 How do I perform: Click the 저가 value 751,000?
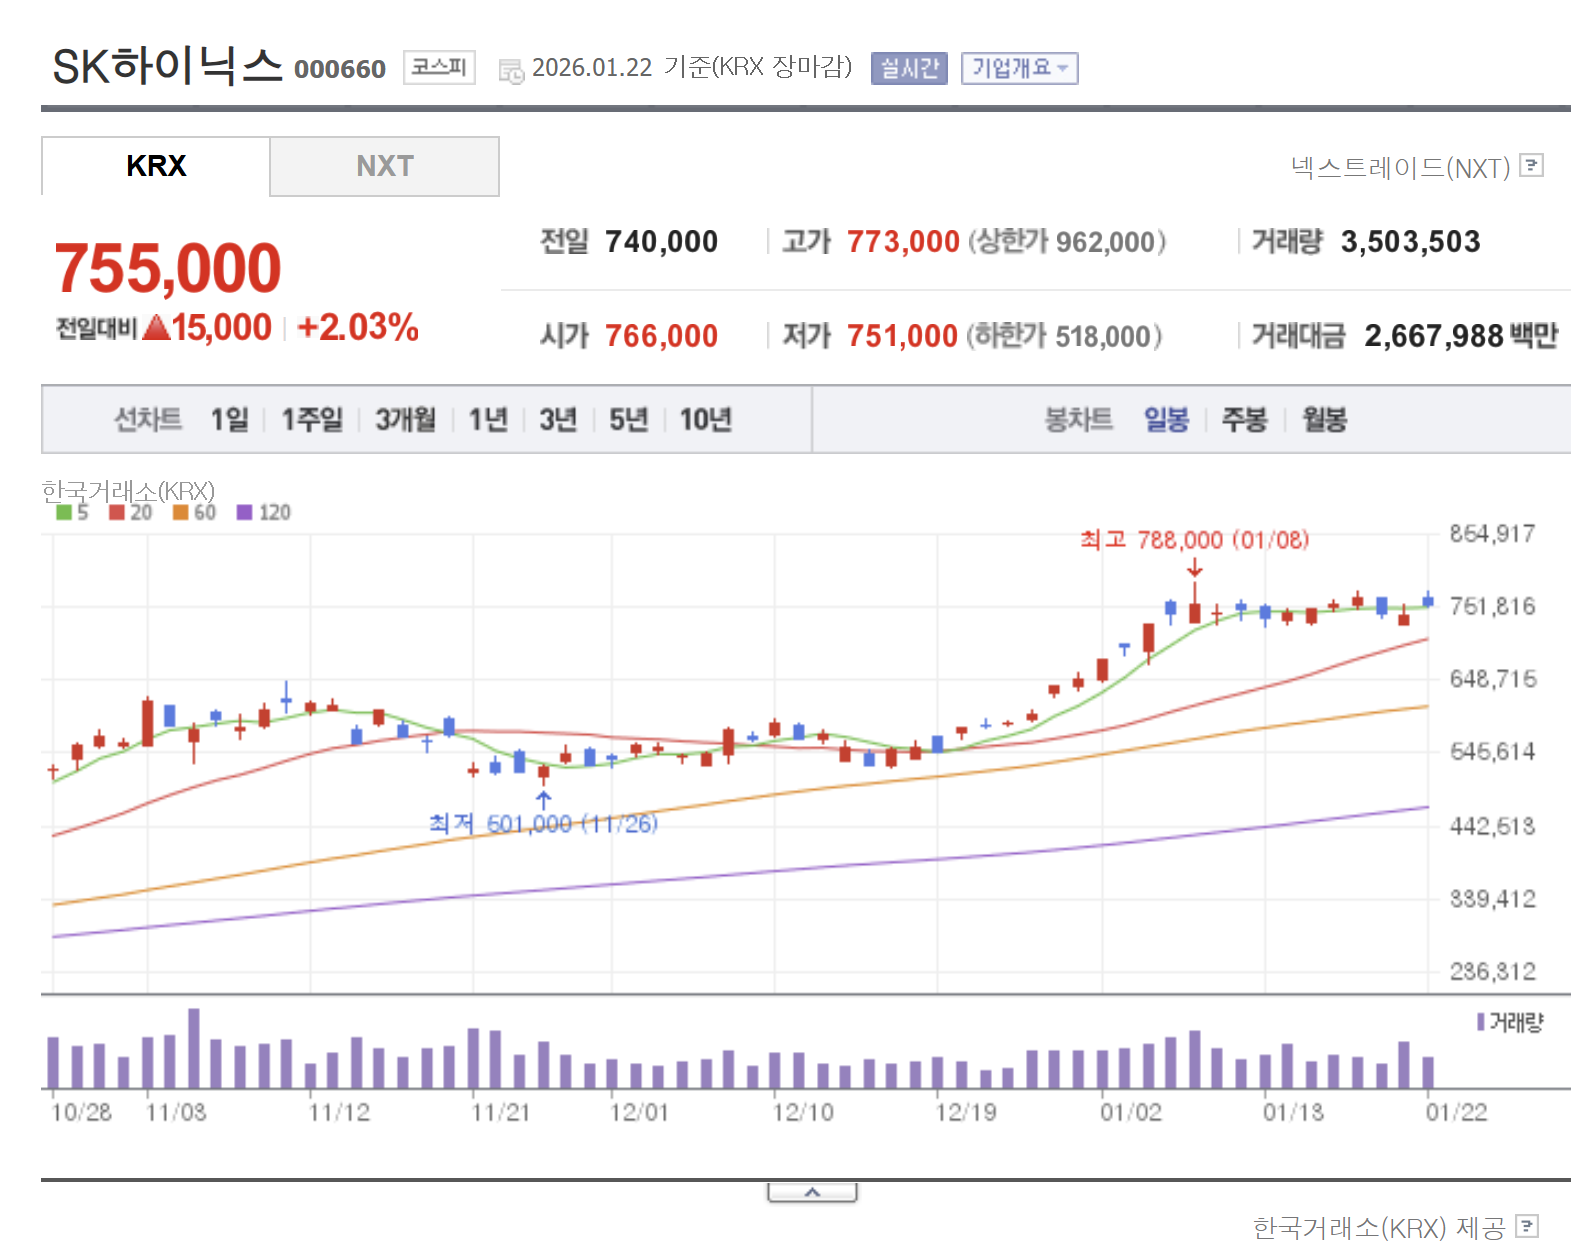point(902,336)
